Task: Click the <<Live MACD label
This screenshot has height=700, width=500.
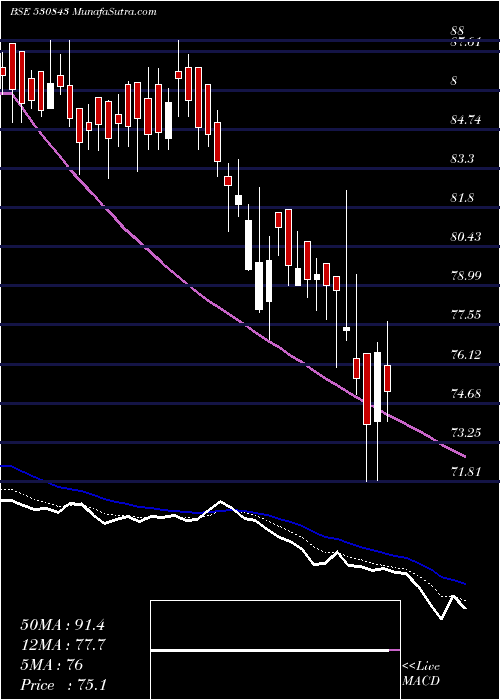Action: (x=421, y=674)
